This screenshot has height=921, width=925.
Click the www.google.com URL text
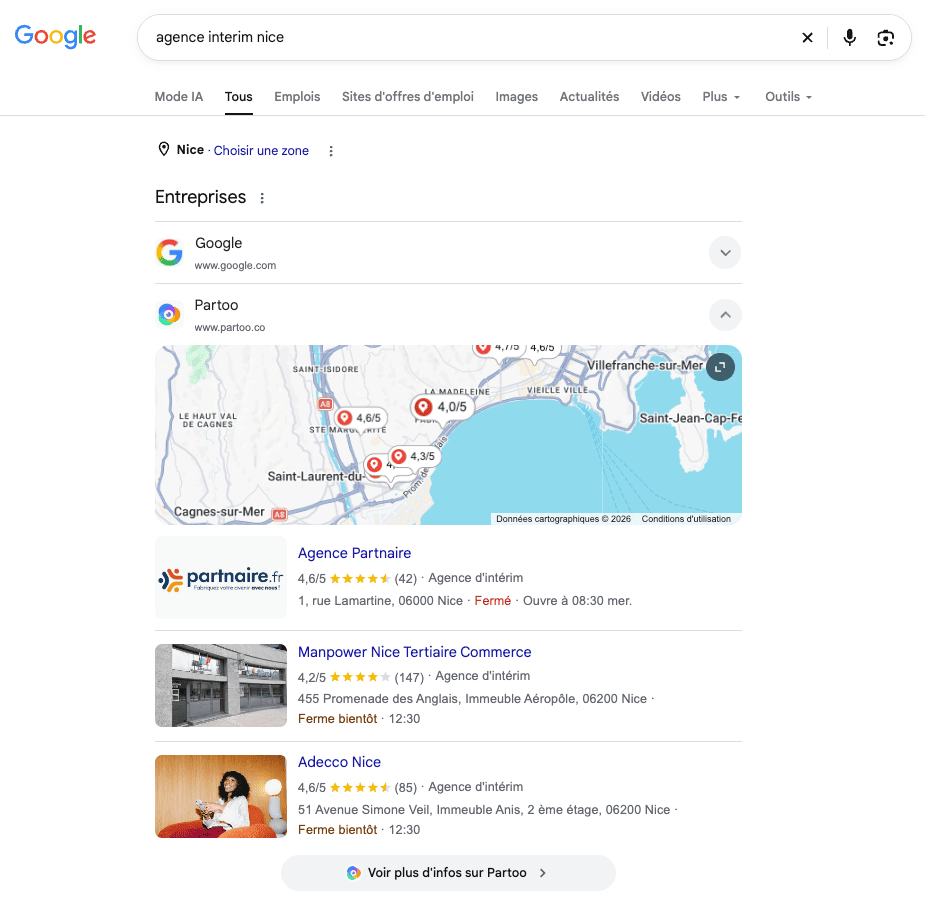click(x=235, y=266)
